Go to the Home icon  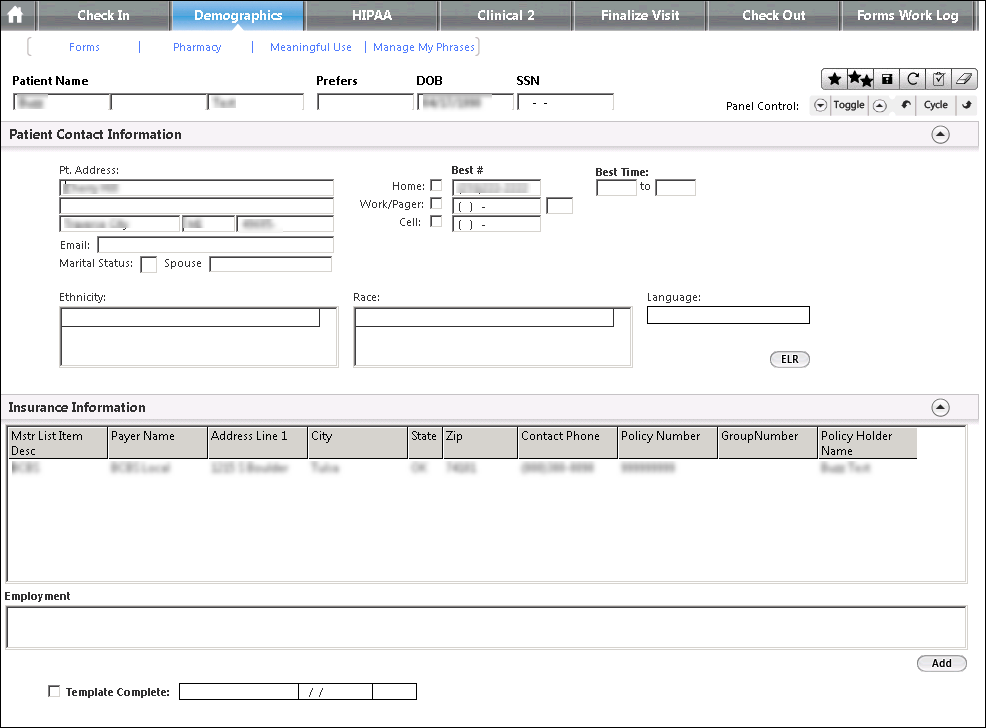coord(15,14)
